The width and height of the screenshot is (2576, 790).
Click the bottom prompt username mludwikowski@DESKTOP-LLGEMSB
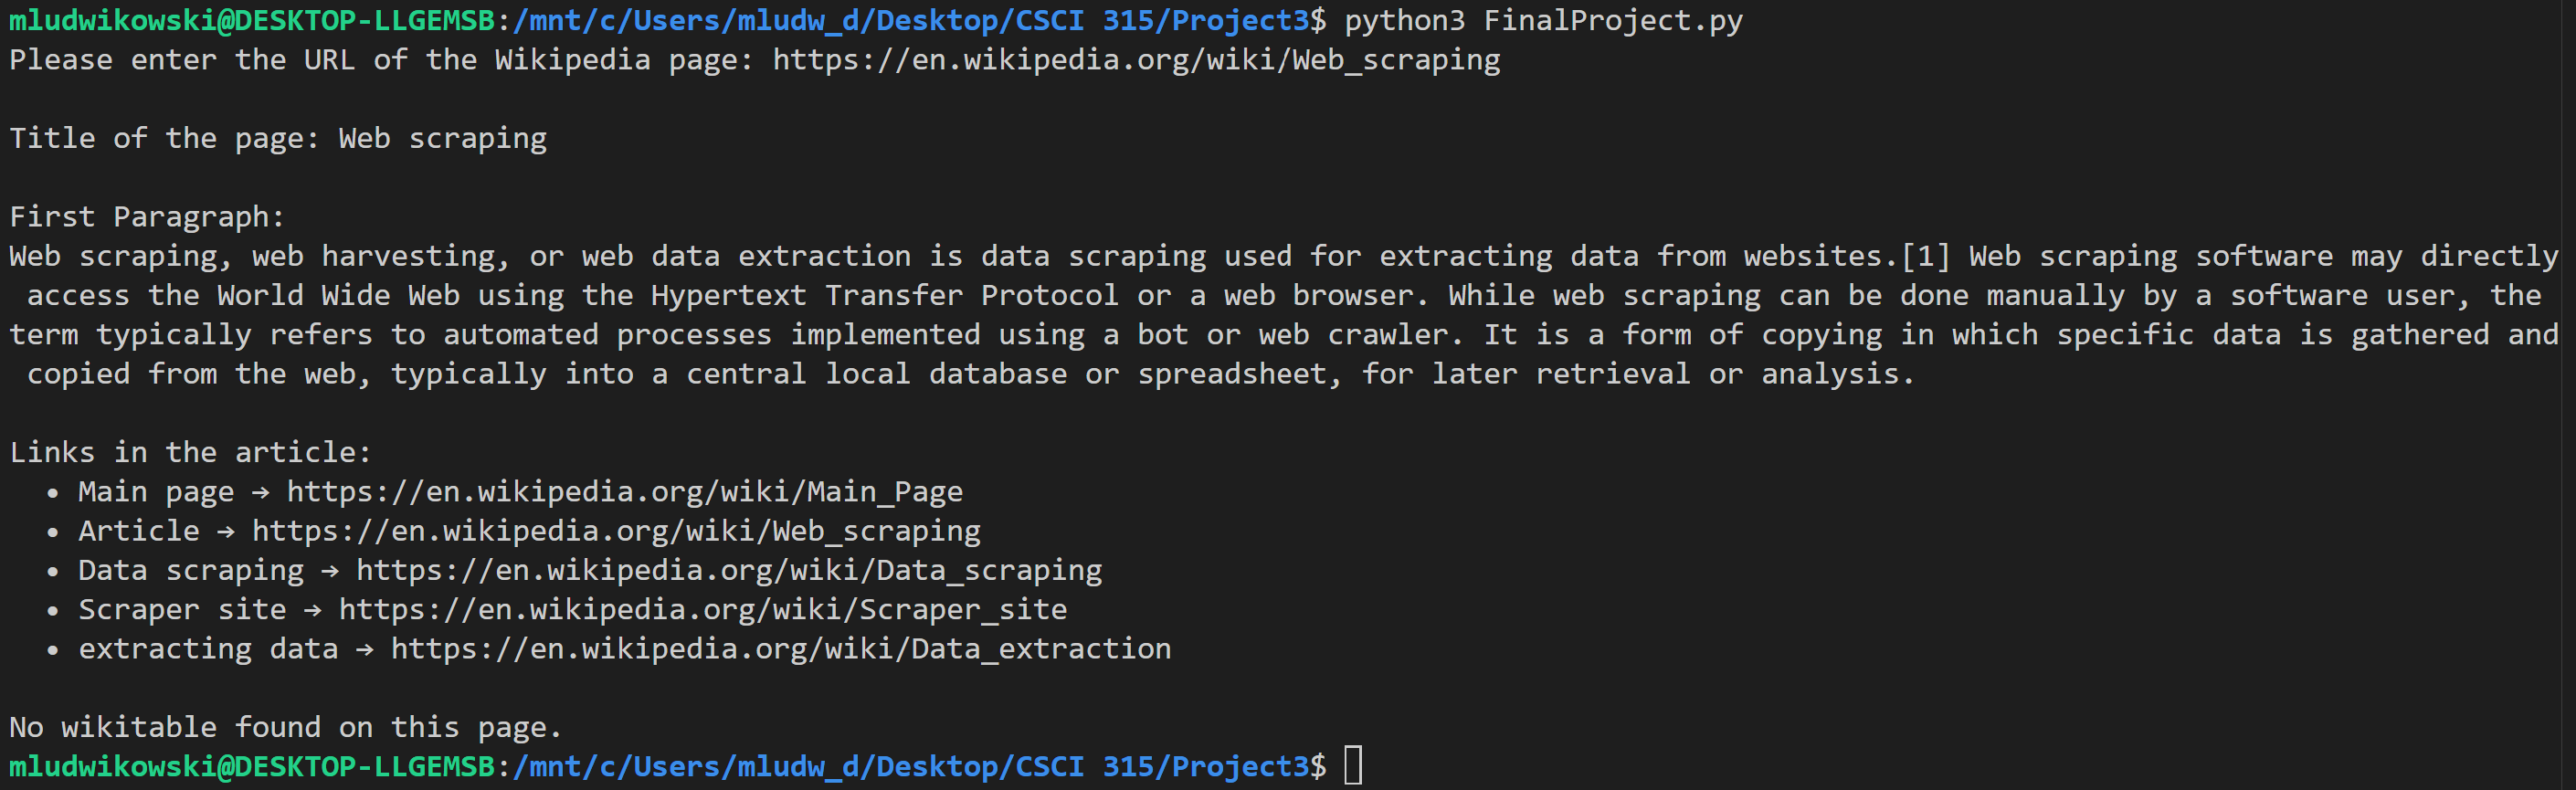pyautogui.click(x=252, y=767)
